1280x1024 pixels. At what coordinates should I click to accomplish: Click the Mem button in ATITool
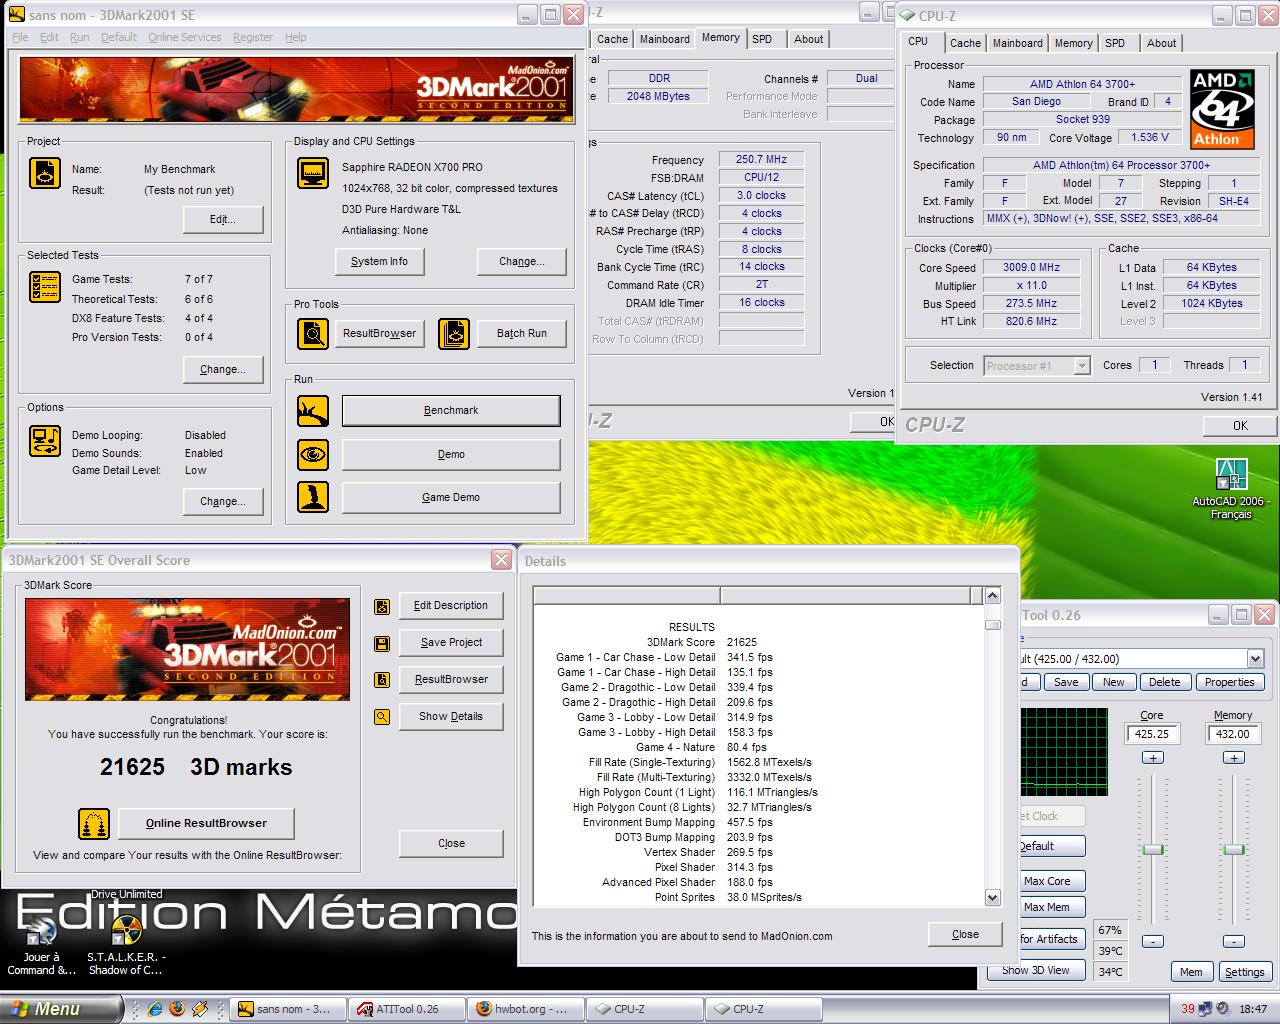click(1191, 972)
